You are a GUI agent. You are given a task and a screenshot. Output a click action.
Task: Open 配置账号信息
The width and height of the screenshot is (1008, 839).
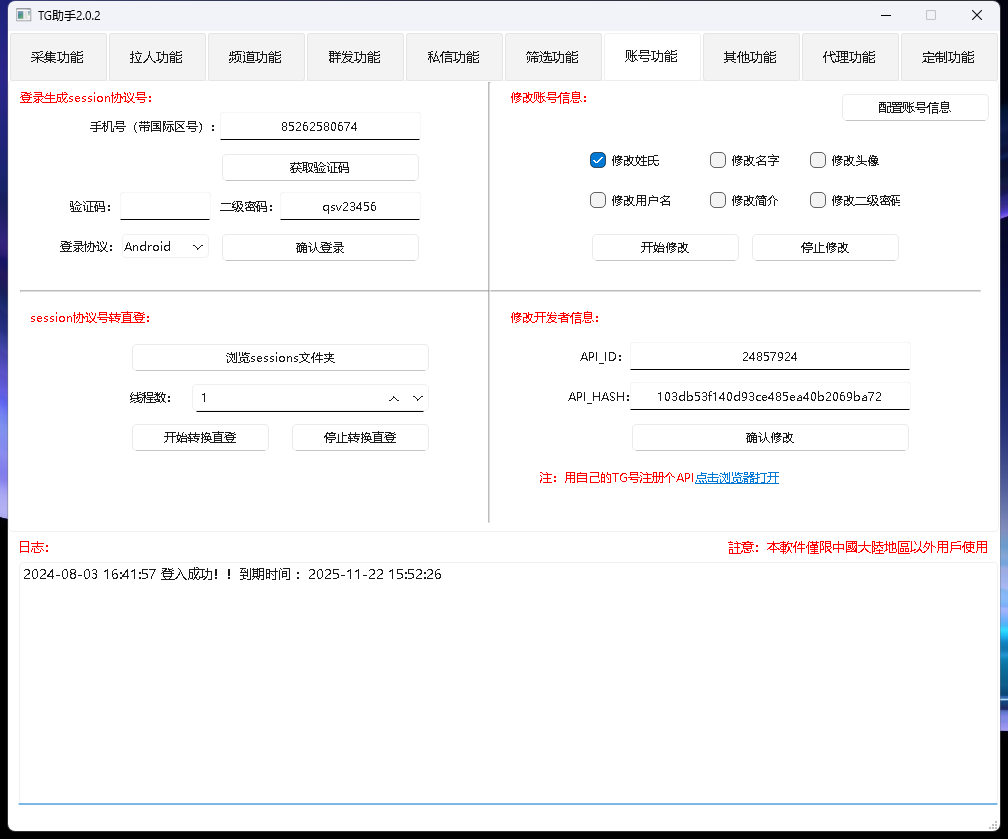click(x=914, y=107)
